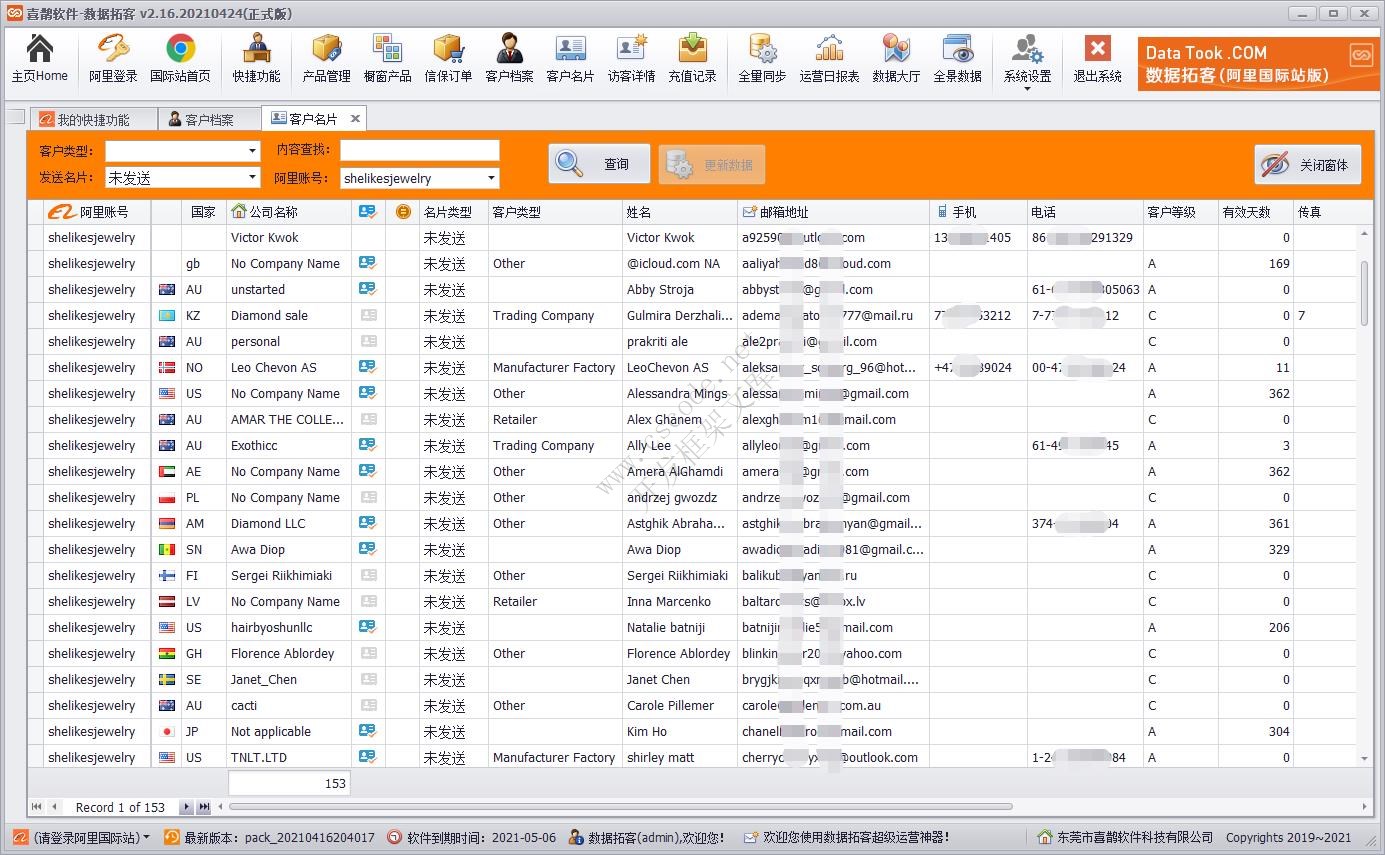The height and width of the screenshot is (855, 1385).
Task: Click the Data Took .COM banner
Action: (1258, 64)
